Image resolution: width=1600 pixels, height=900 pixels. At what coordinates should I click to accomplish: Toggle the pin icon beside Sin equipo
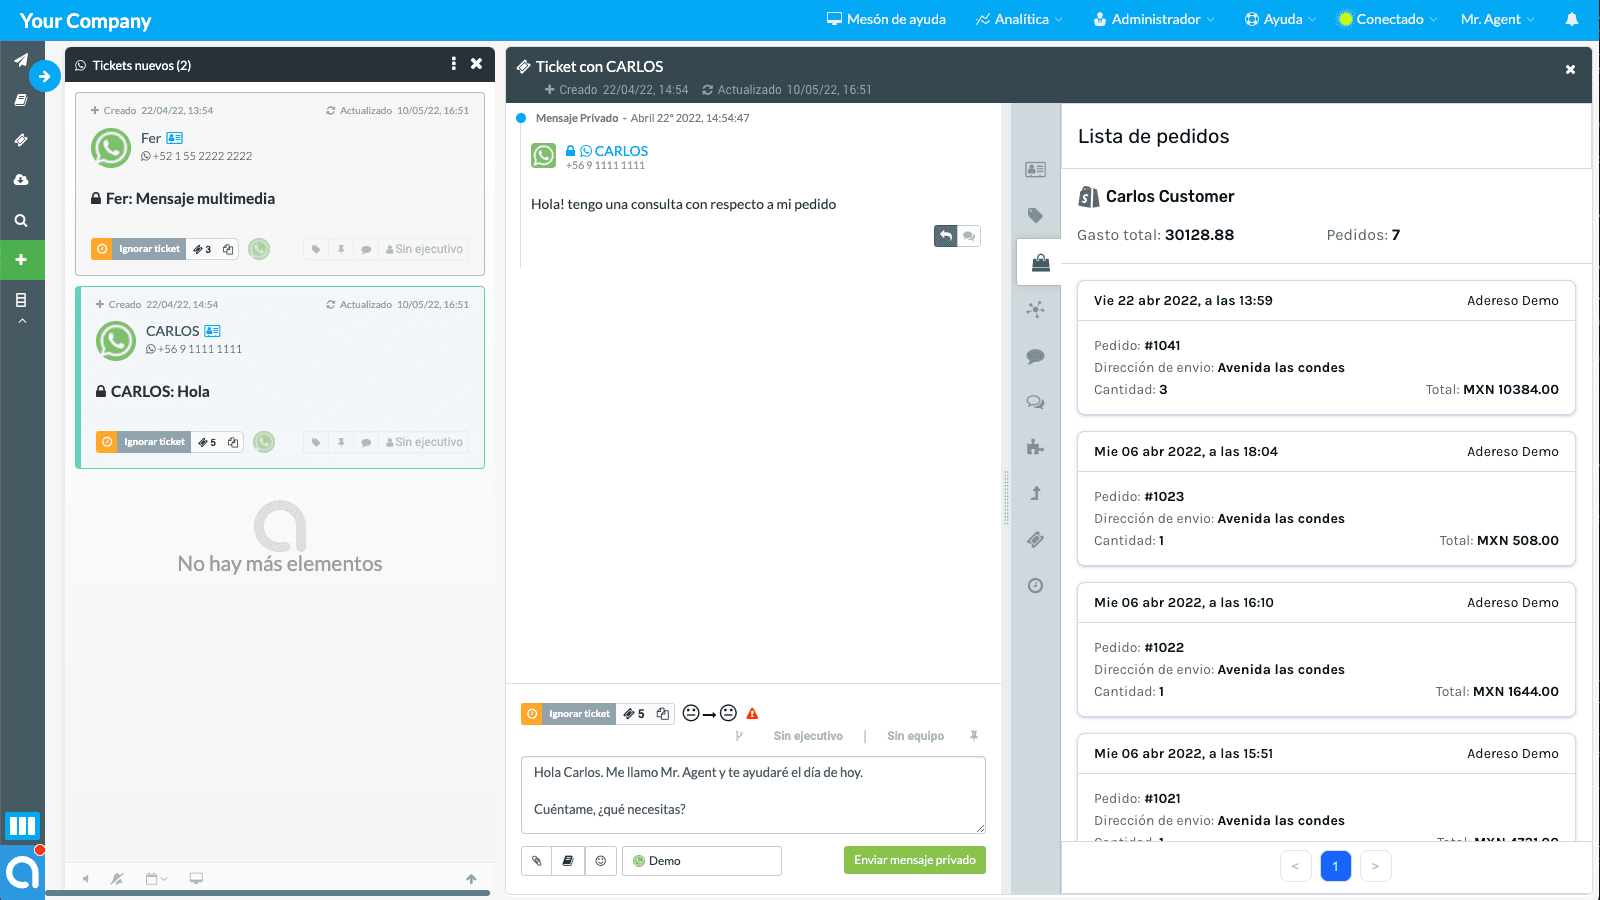coord(973,736)
